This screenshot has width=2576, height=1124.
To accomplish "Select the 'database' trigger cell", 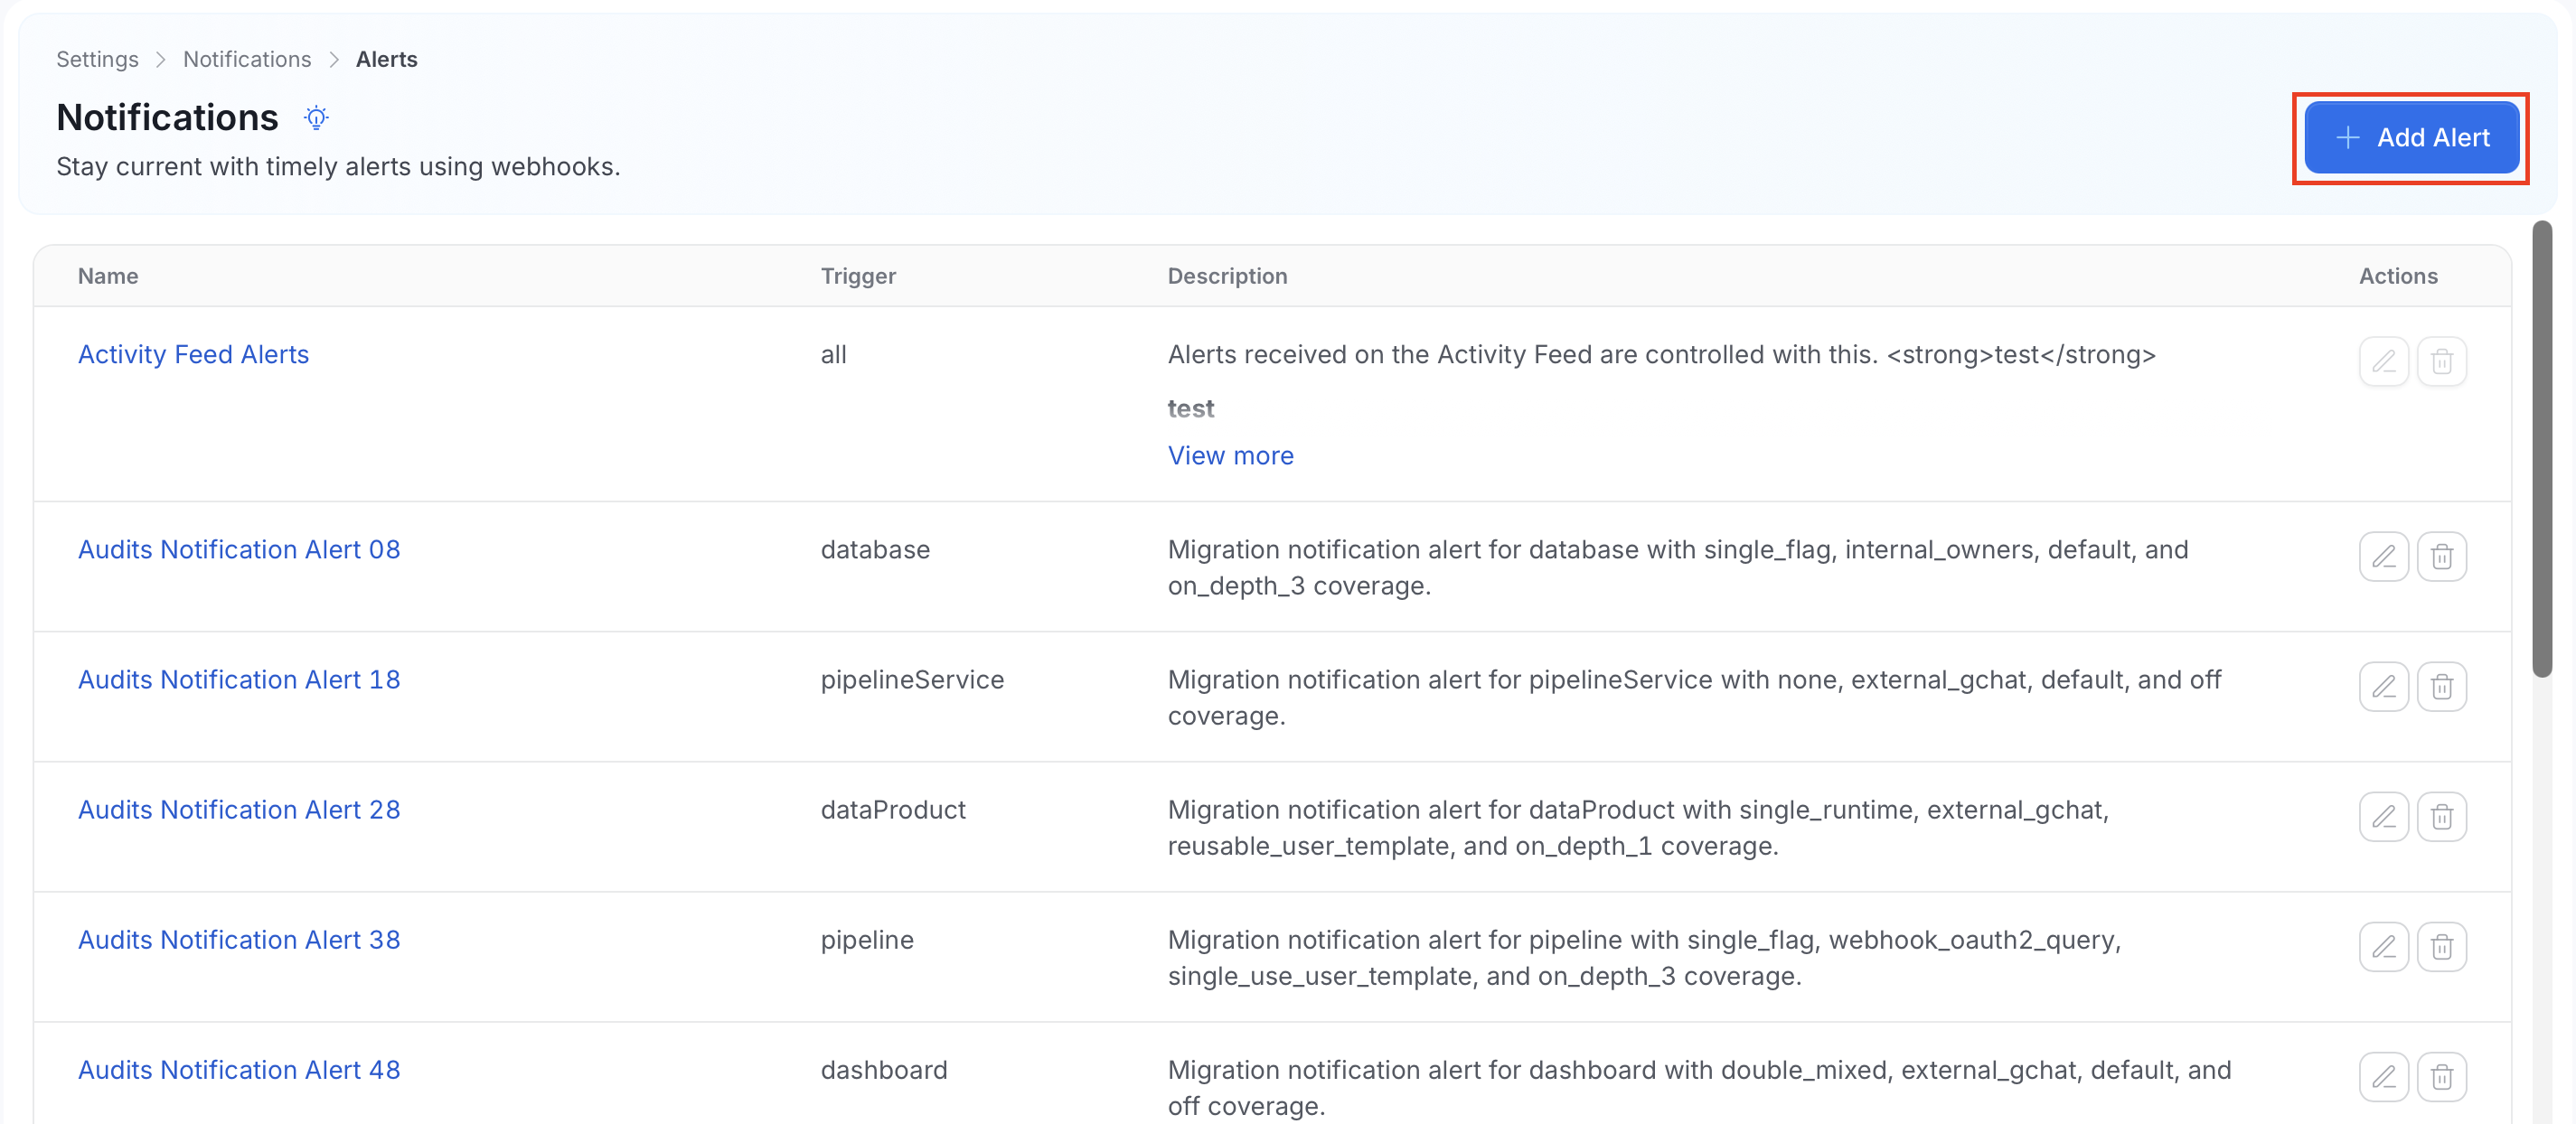I will click(875, 549).
